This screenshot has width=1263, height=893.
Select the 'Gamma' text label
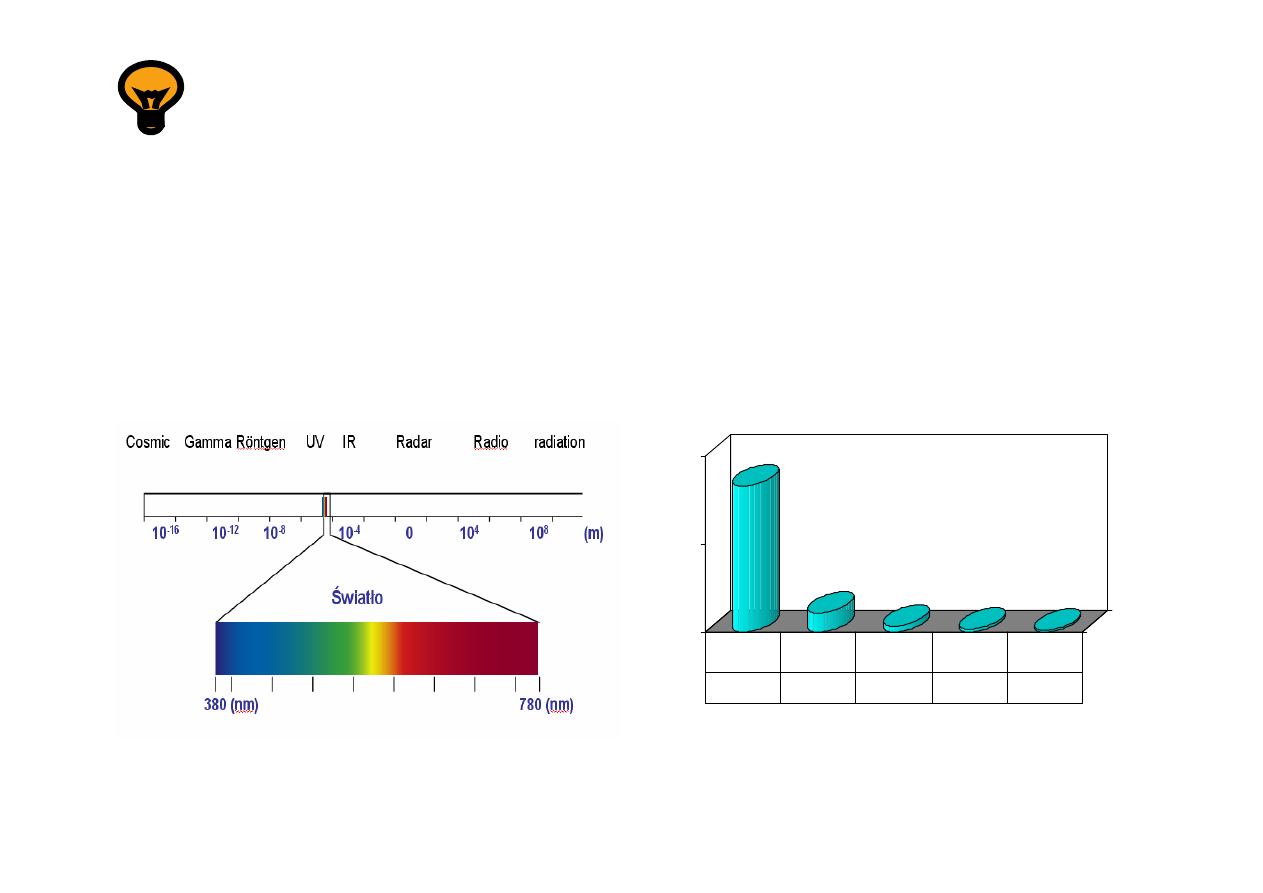click(x=208, y=442)
